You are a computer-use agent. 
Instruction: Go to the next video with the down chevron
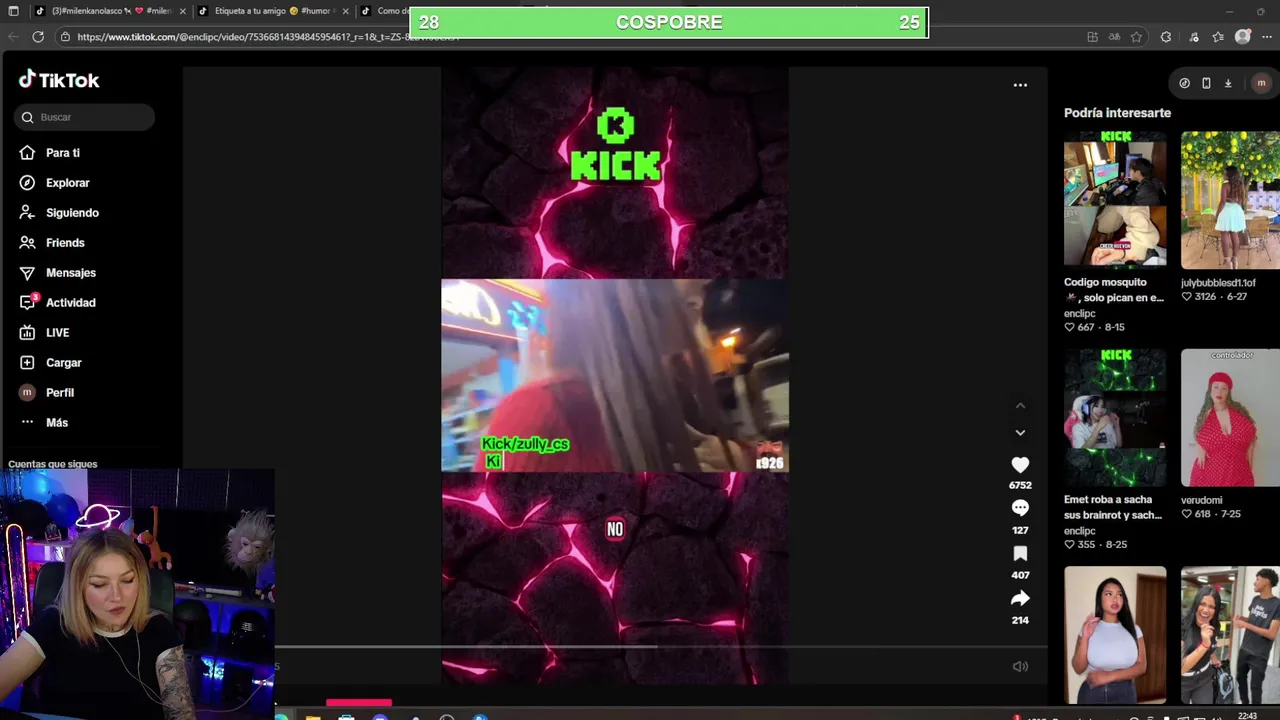point(1020,433)
